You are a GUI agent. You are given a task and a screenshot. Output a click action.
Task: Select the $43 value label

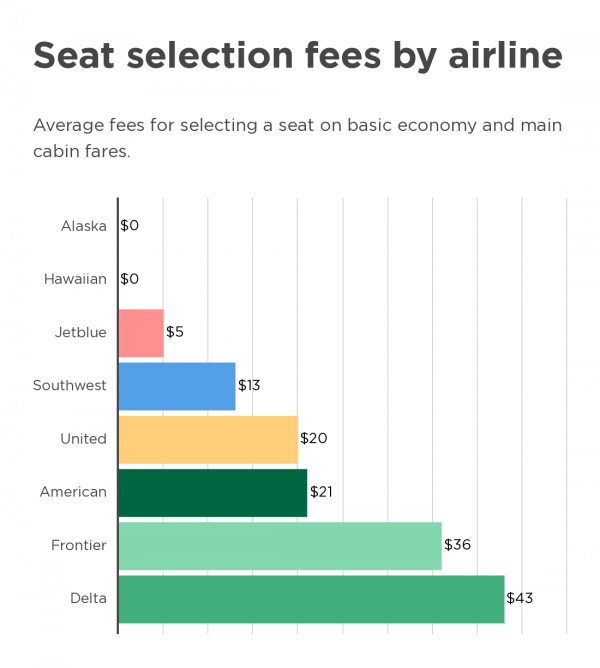click(x=520, y=599)
